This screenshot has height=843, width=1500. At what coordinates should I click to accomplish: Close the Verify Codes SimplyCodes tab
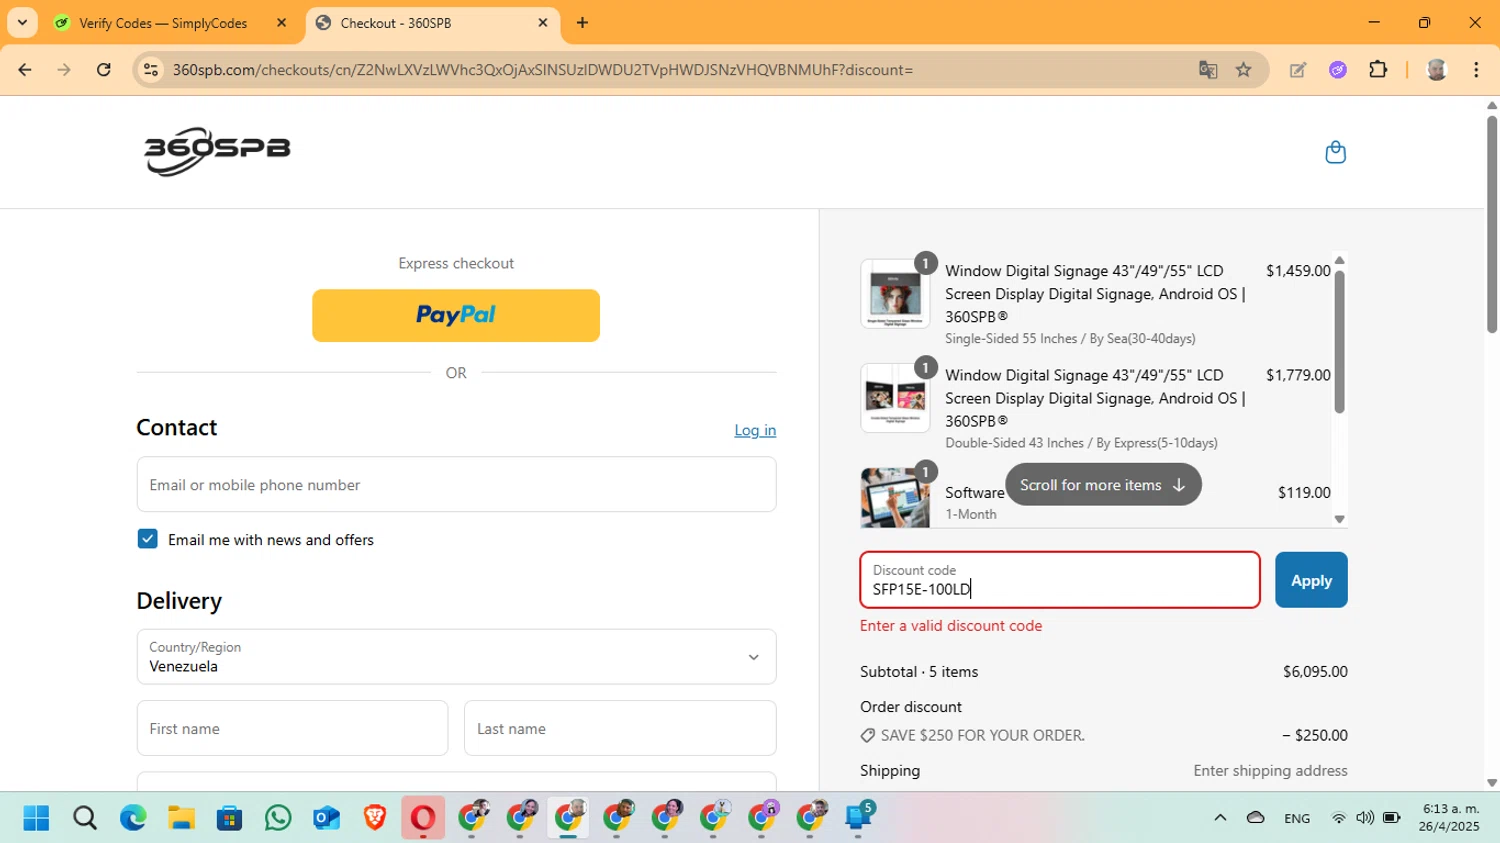pyautogui.click(x=281, y=23)
